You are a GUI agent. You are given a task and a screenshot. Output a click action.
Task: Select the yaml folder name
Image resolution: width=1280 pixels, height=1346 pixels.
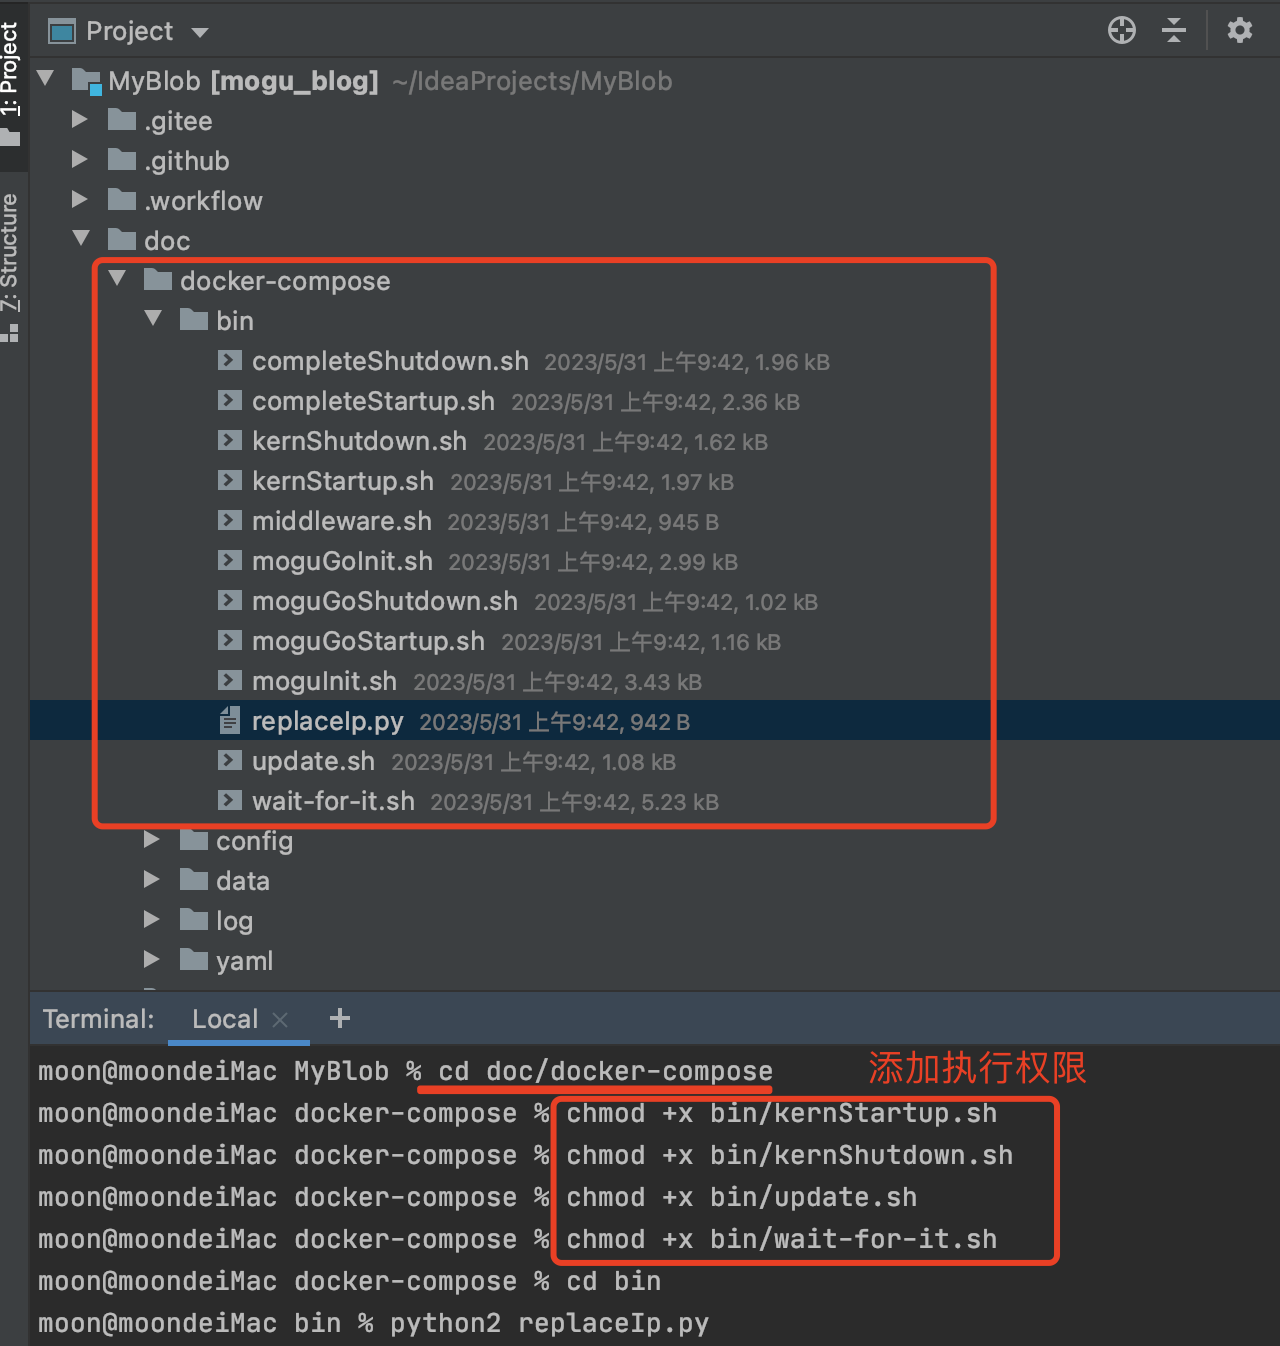tap(244, 961)
